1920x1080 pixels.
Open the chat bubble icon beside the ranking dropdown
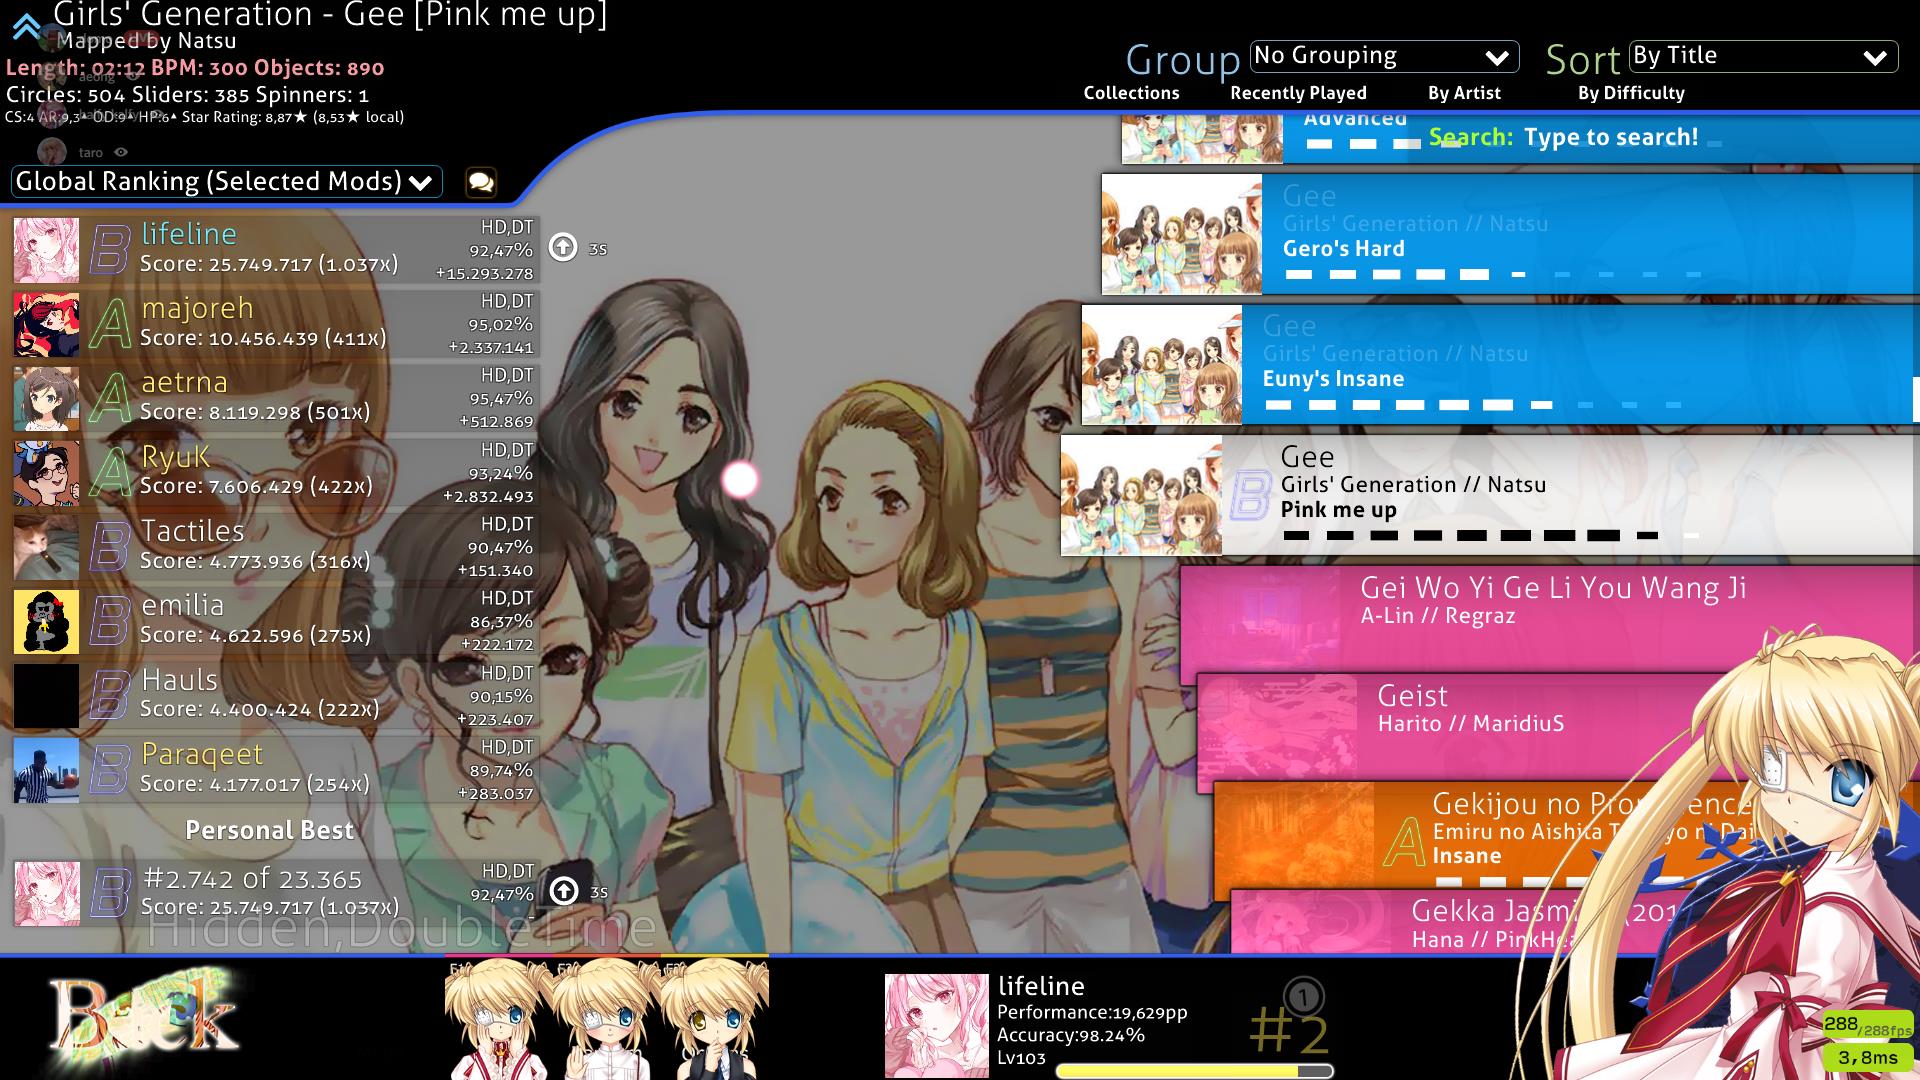[x=481, y=182]
